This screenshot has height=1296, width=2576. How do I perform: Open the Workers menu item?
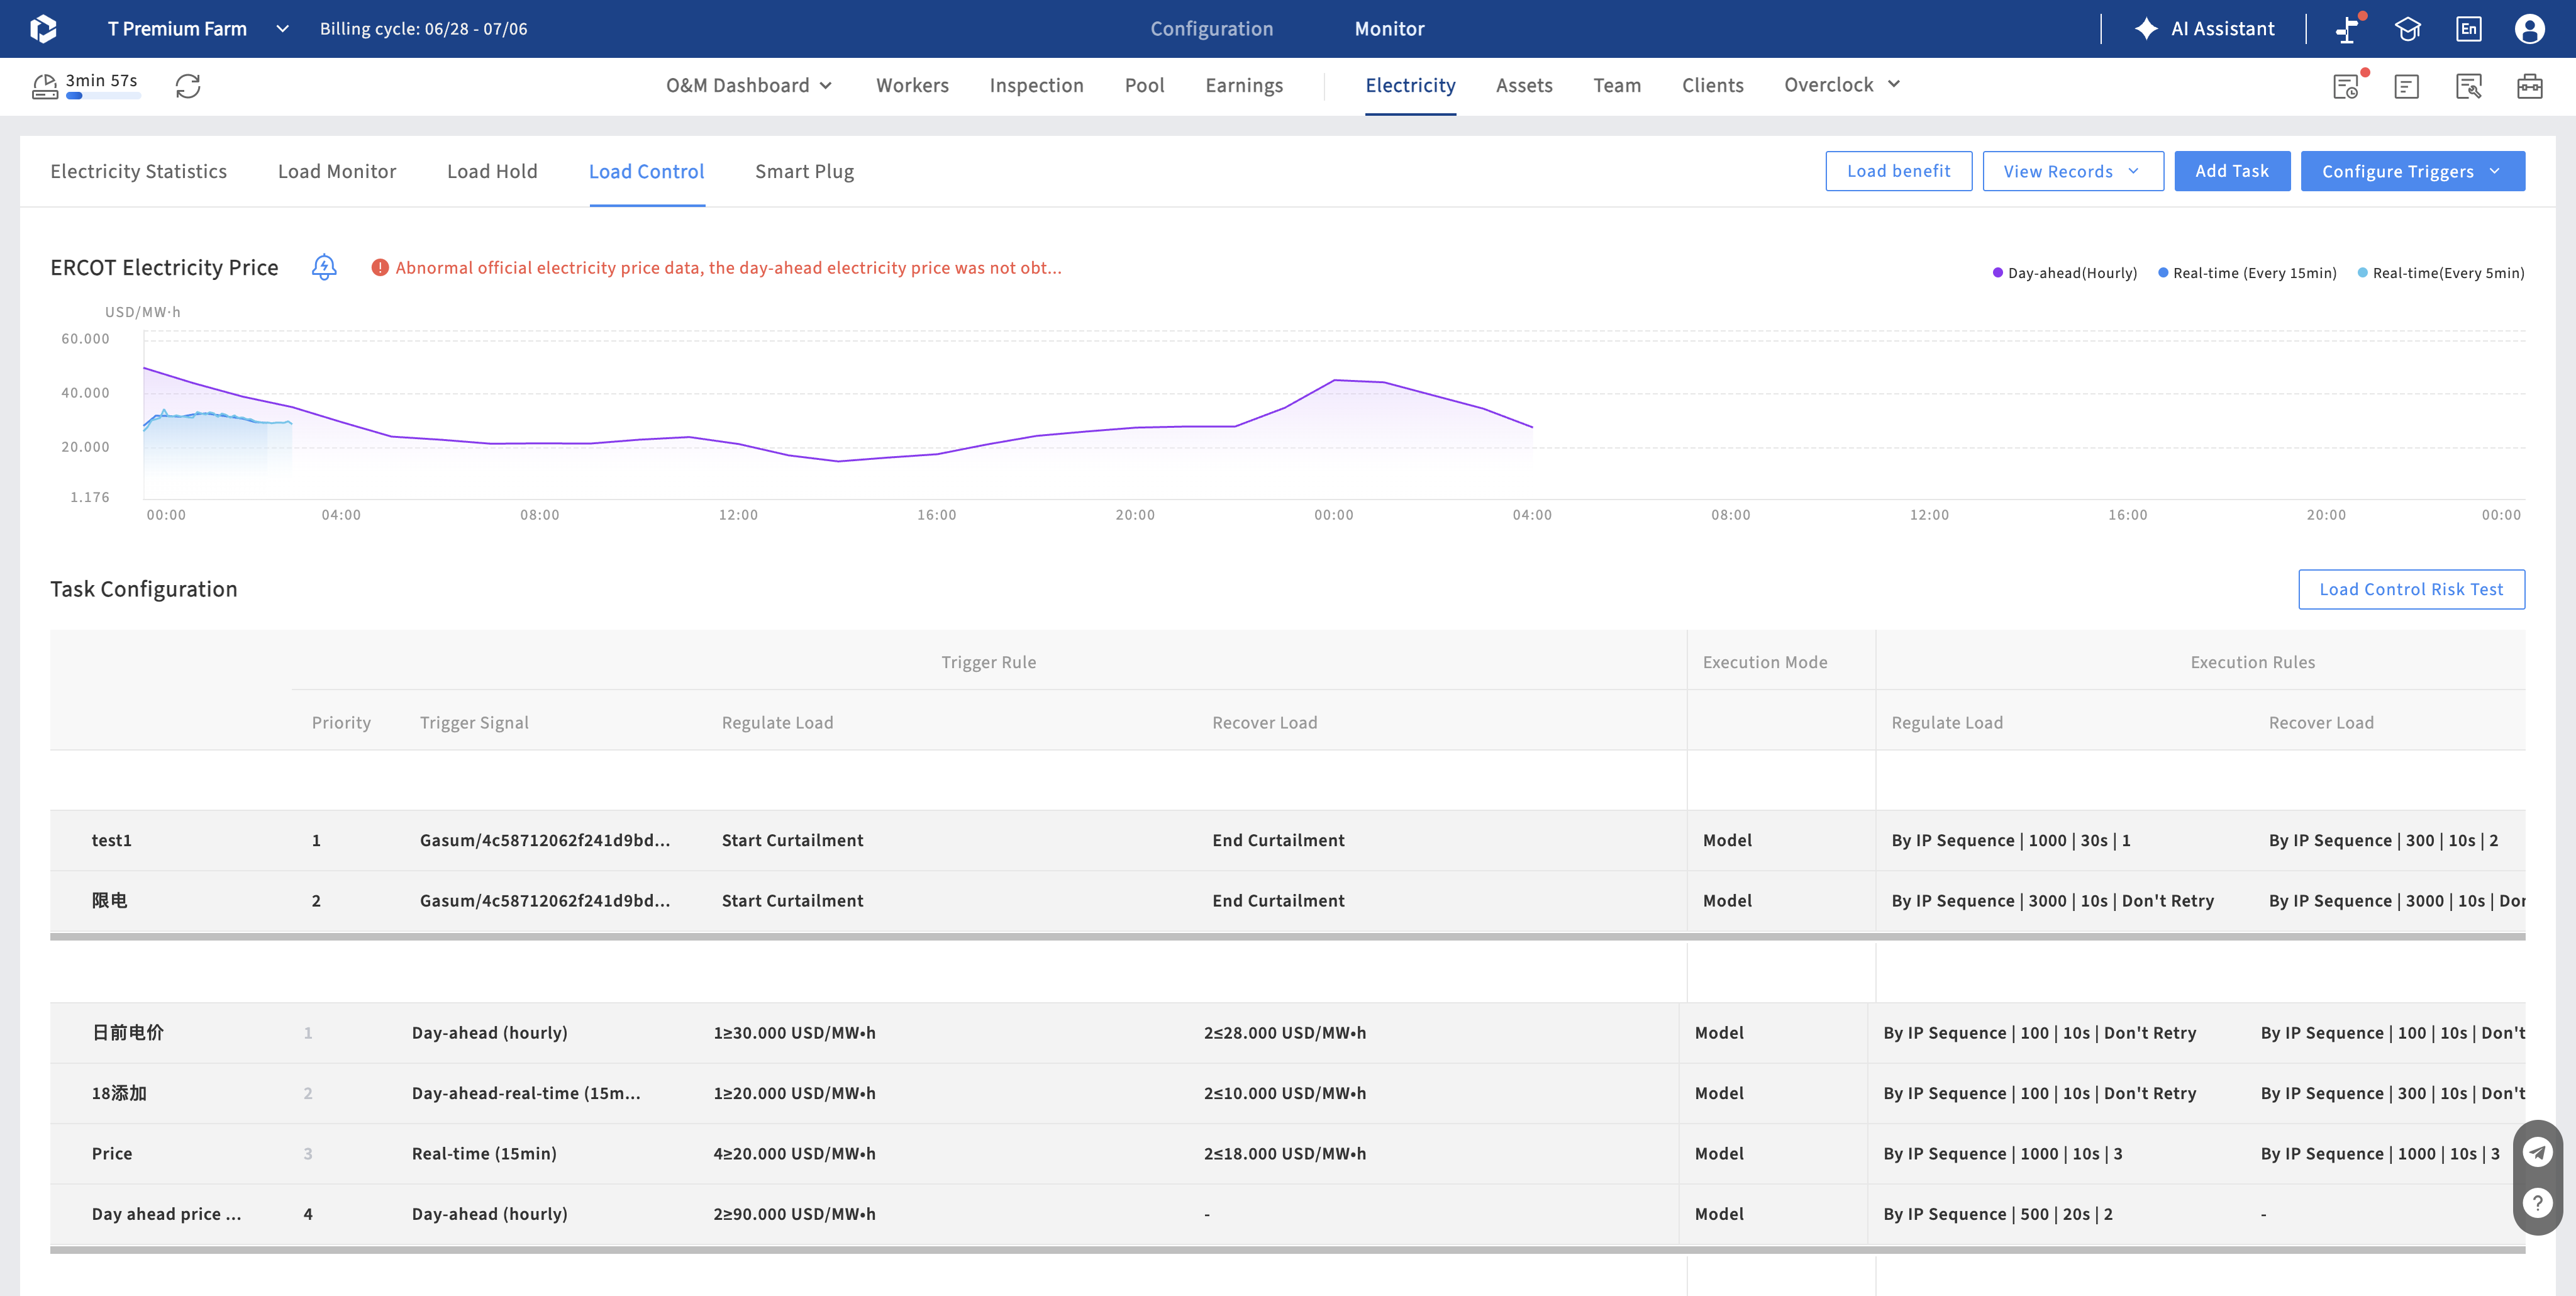pyautogui.click(x=912, y=86)
